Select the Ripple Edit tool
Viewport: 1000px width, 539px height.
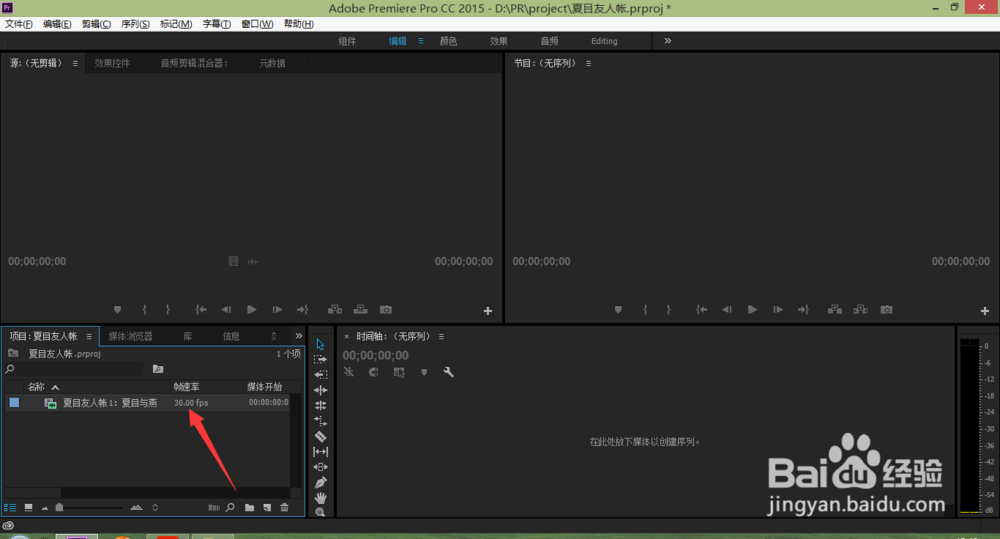click(320, 390)
